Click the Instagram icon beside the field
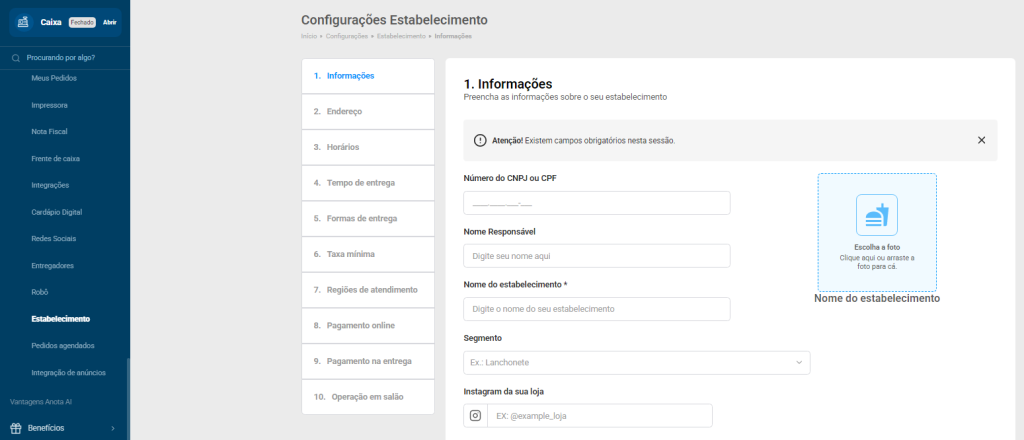1024x440 pixels. click(476, 416)
